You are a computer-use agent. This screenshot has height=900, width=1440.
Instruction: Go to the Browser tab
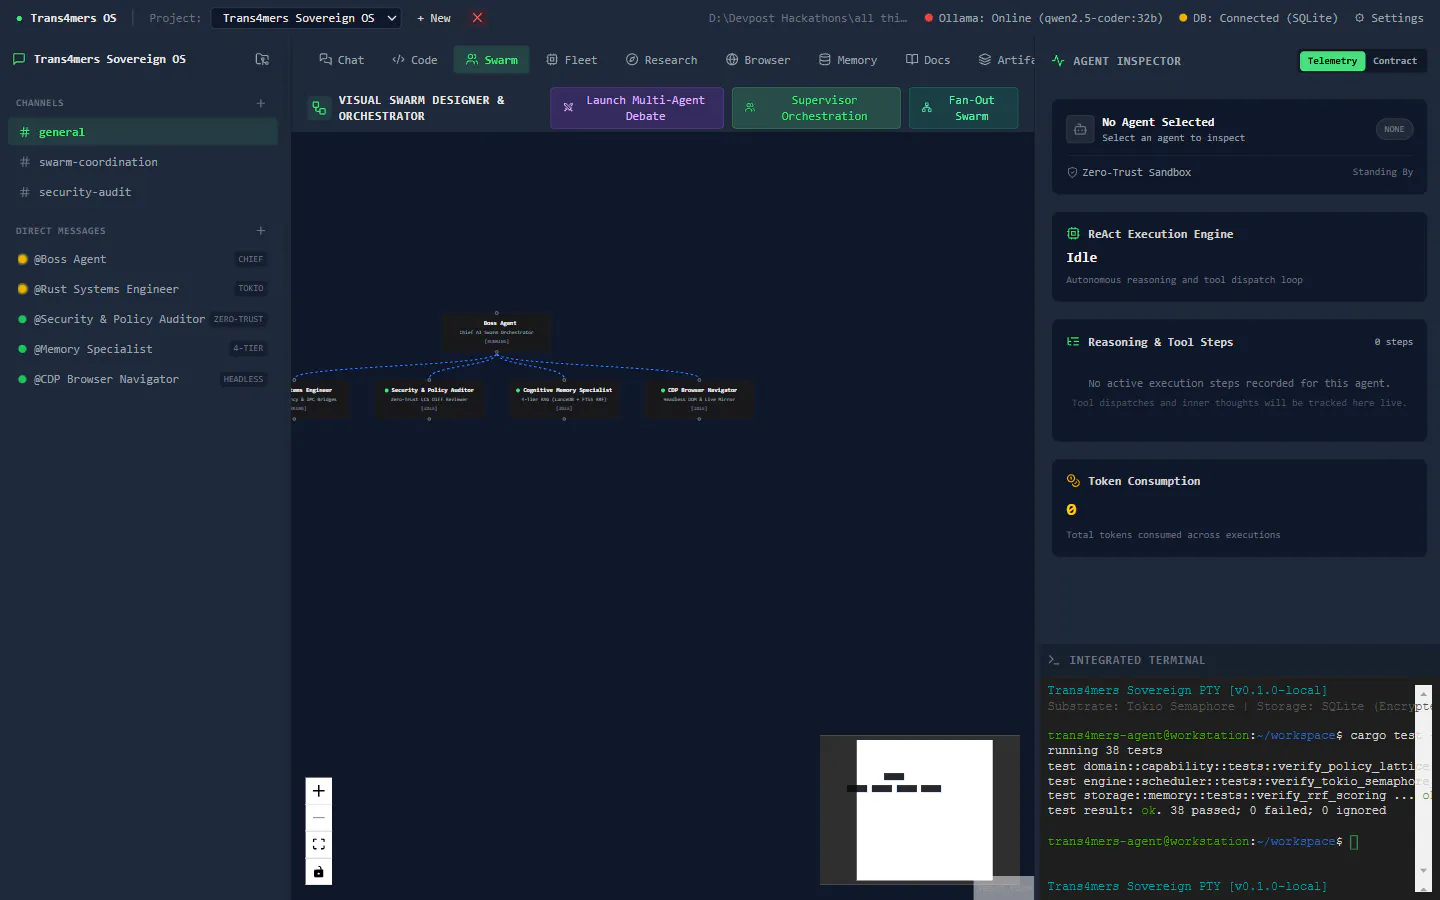pos(758,60)
